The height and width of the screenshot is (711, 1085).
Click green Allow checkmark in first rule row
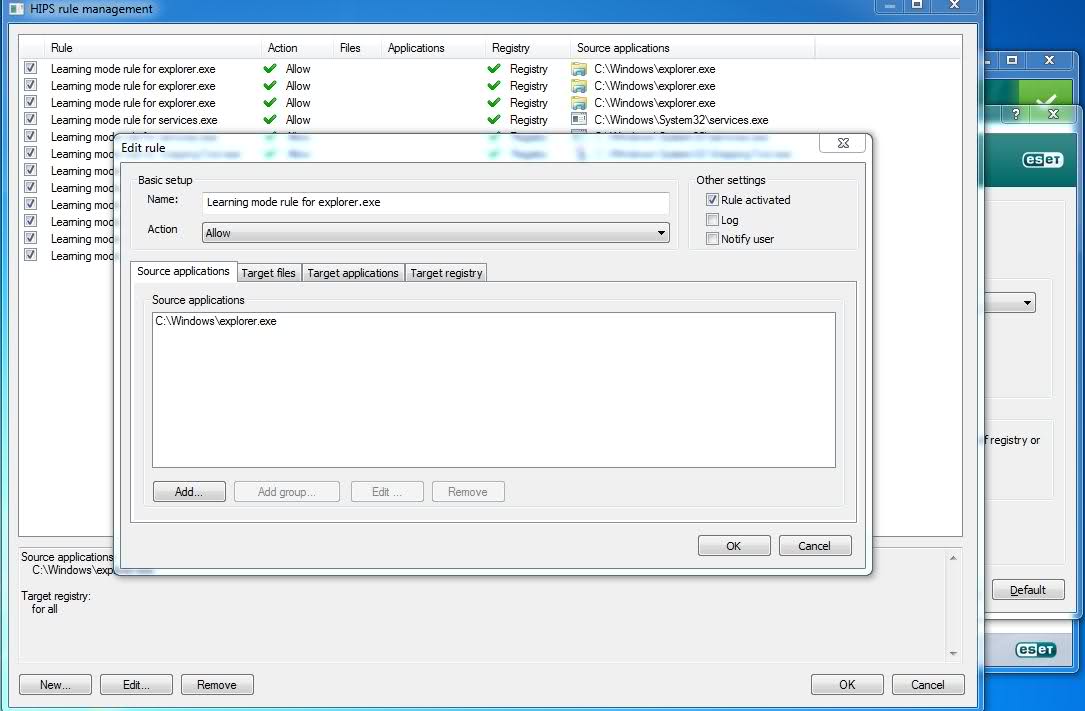[269, 69]
